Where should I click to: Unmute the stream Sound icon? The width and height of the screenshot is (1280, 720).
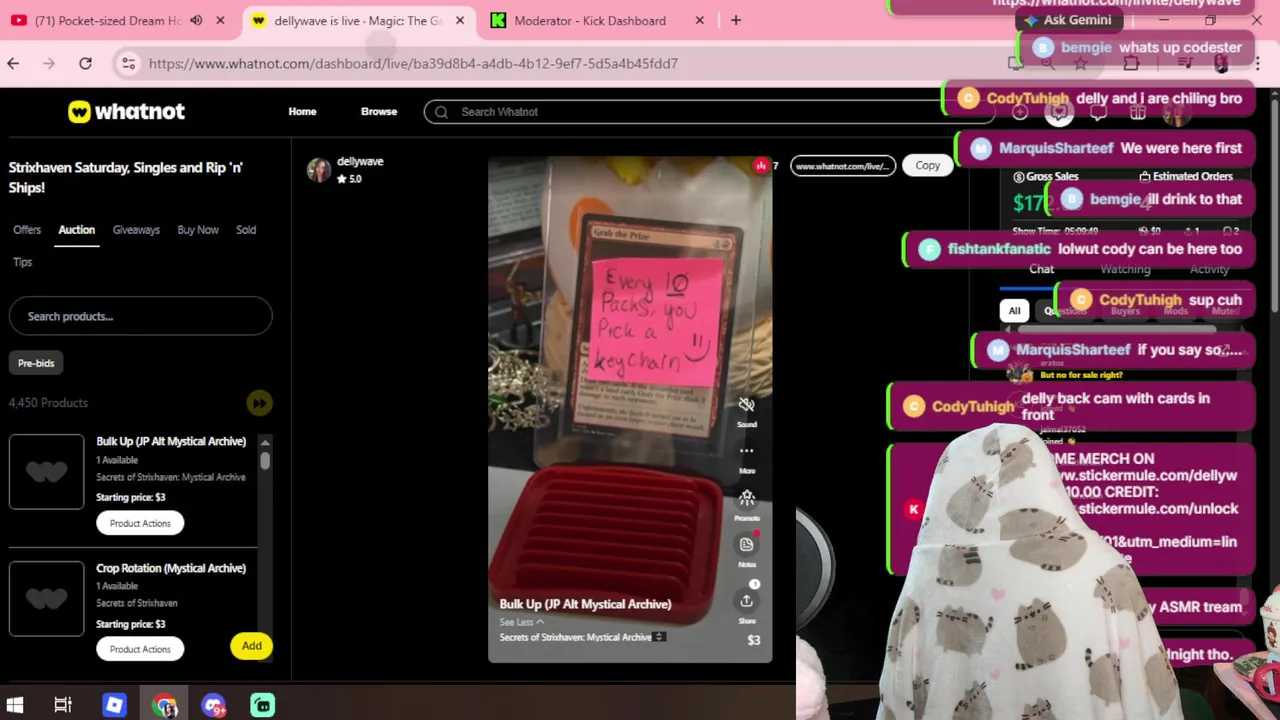746,405
